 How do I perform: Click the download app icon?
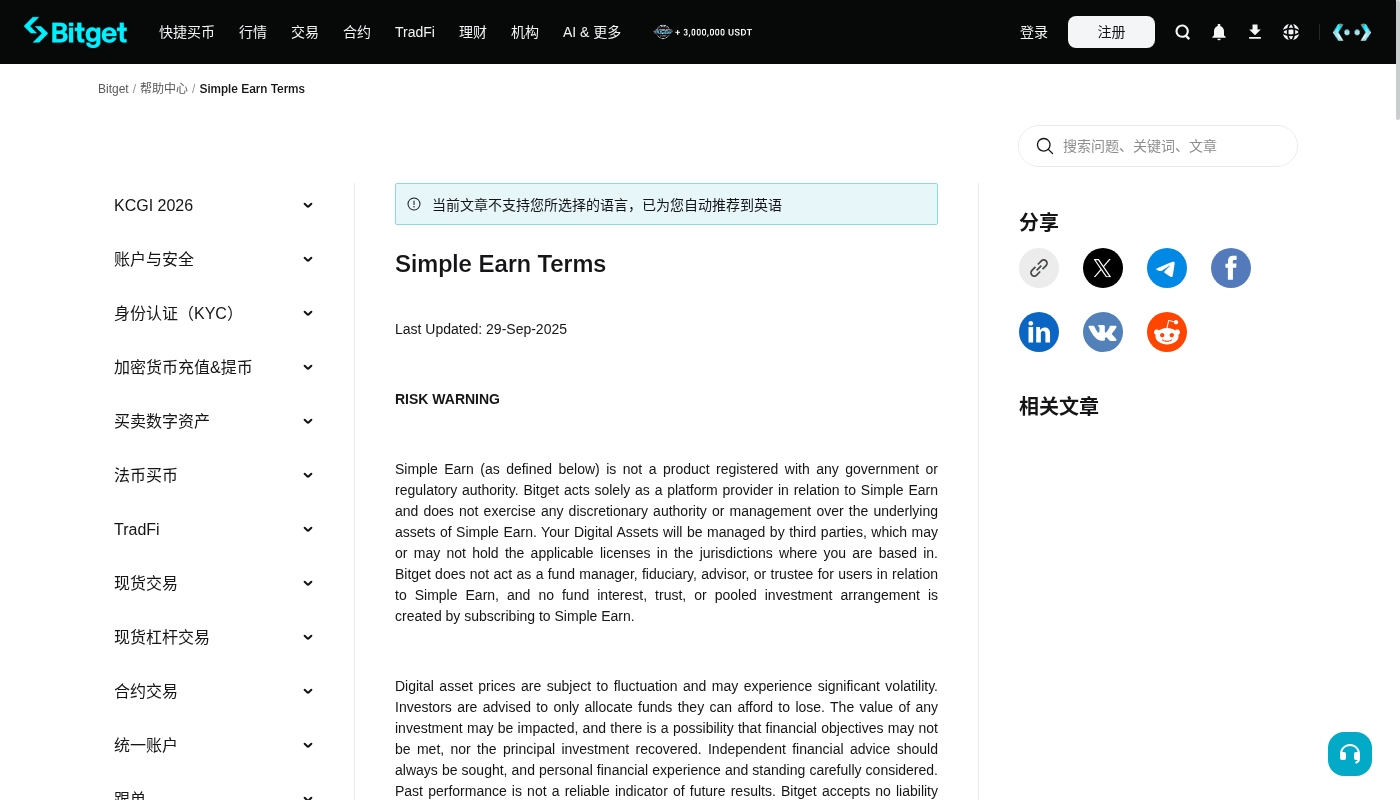click(x=1255, y=32)
